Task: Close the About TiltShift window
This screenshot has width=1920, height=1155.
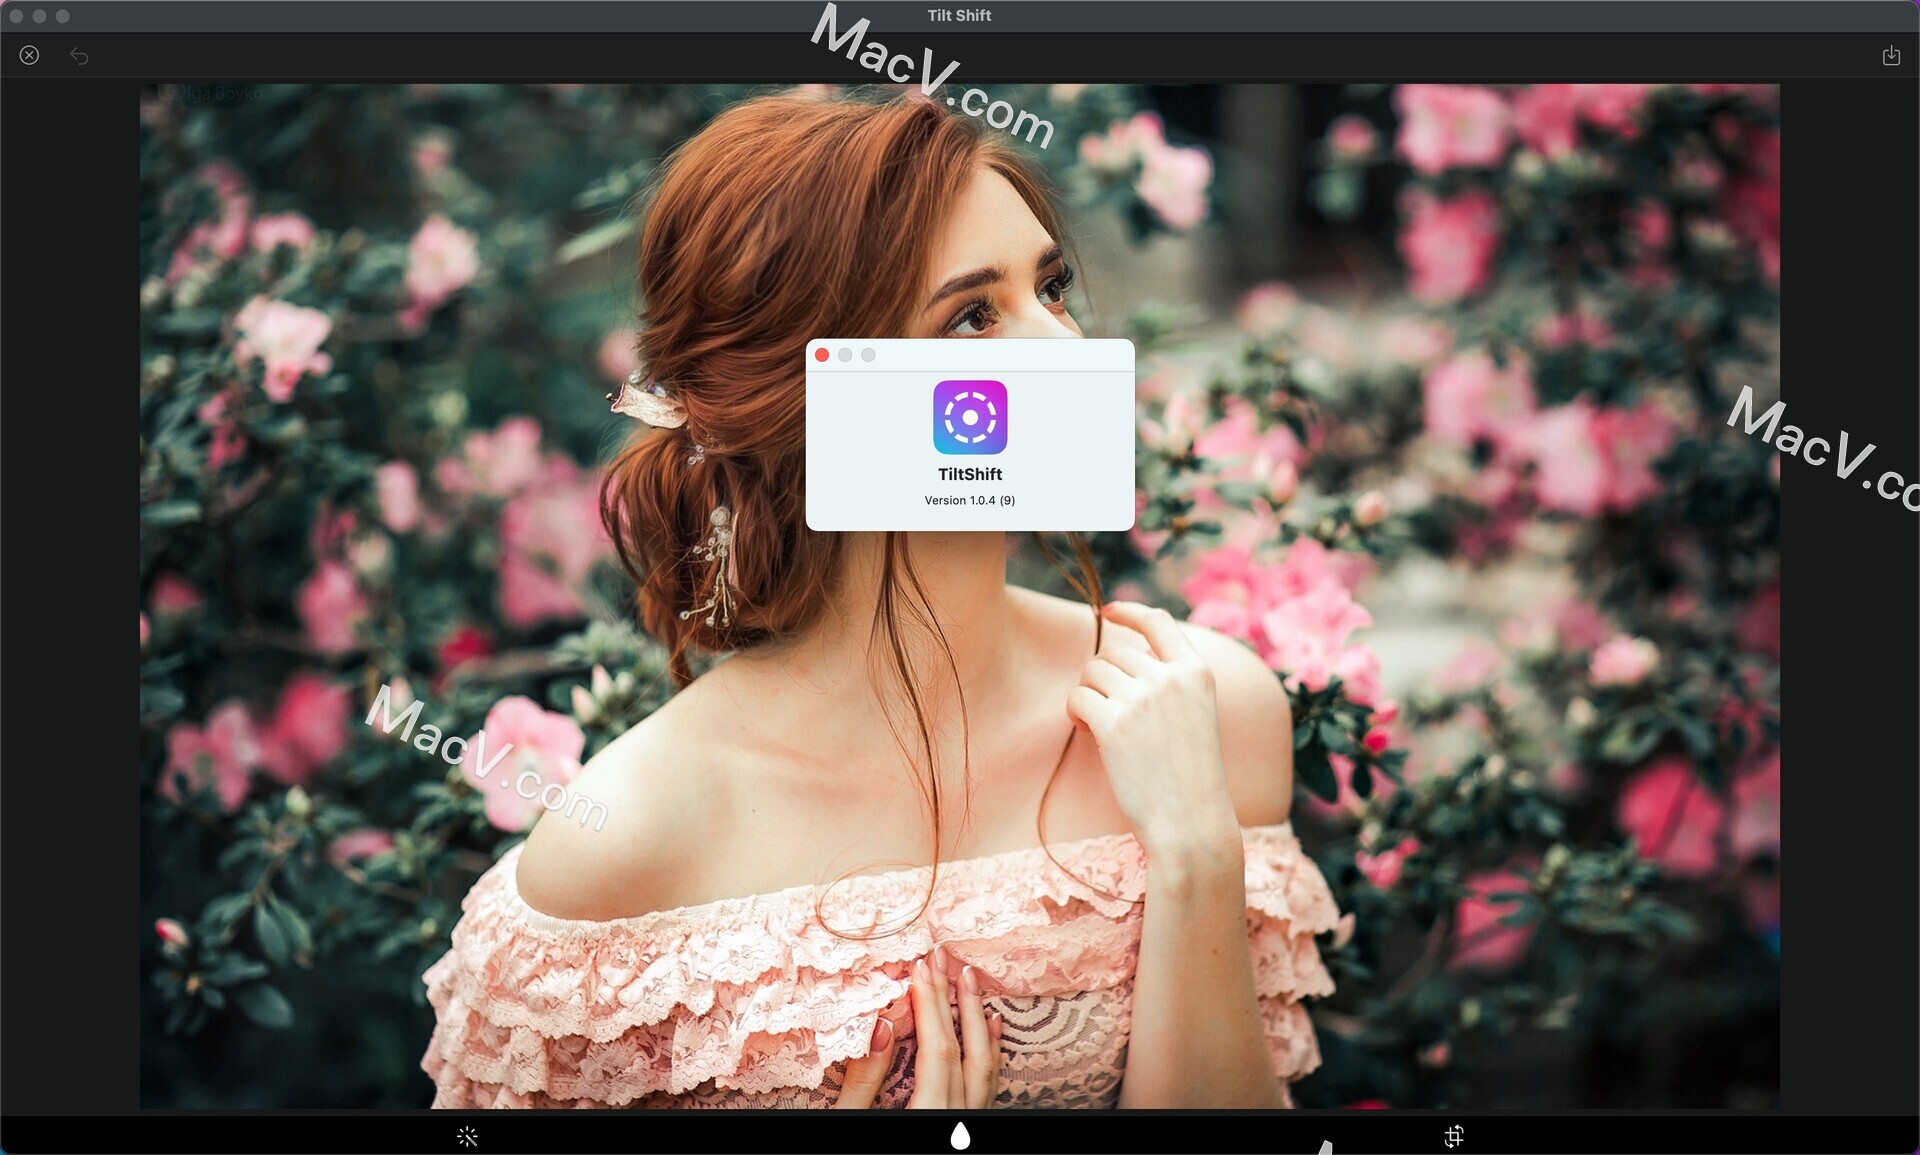Action: pyautogui.click(x=822, y=355)
